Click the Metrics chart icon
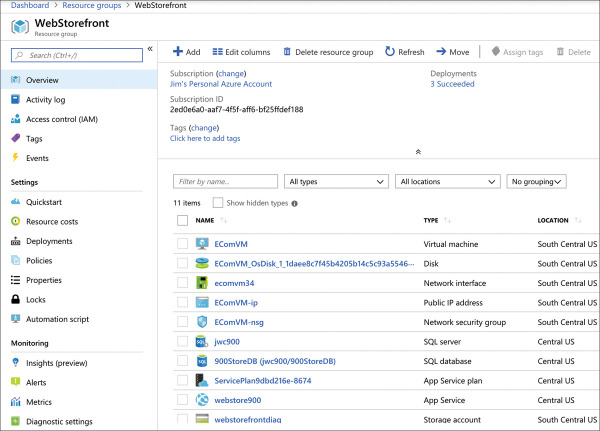The width and height of the screenshot is (600, 431). click(x=15, y=402)
